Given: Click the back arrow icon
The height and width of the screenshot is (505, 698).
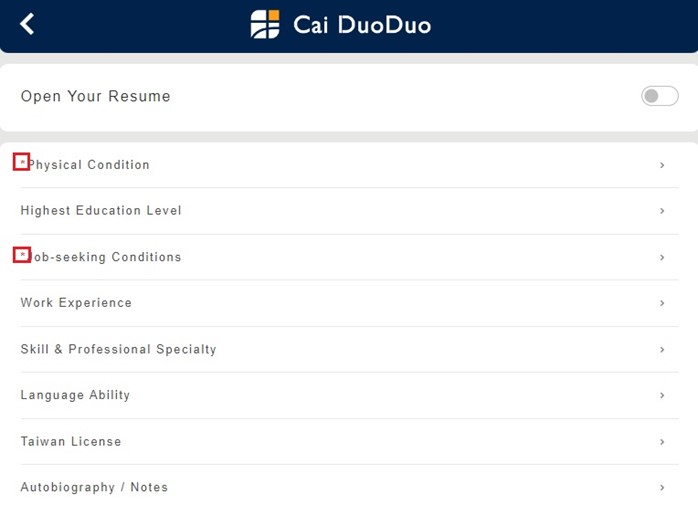Looking at the screenshot, I should click(27, 24).
